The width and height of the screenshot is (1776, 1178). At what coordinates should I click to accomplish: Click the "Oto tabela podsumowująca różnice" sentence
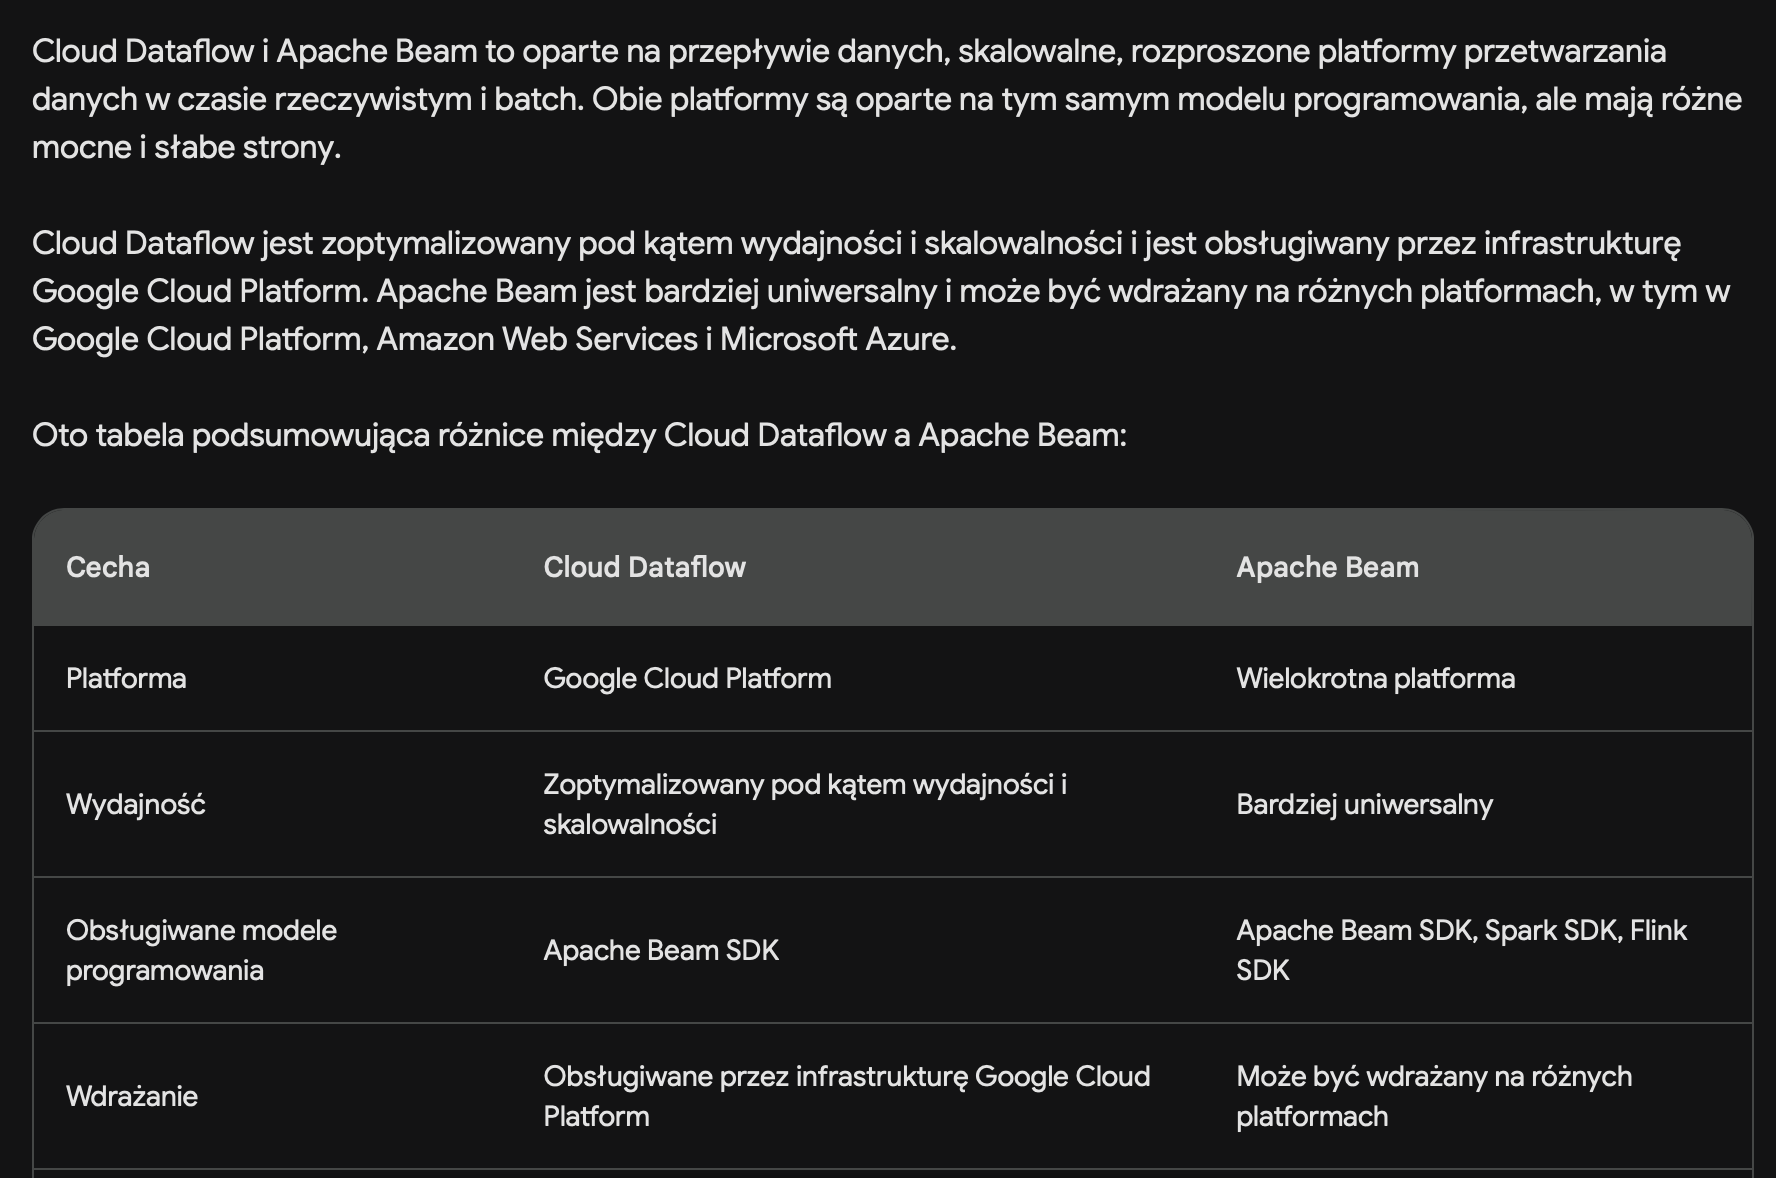579,435
